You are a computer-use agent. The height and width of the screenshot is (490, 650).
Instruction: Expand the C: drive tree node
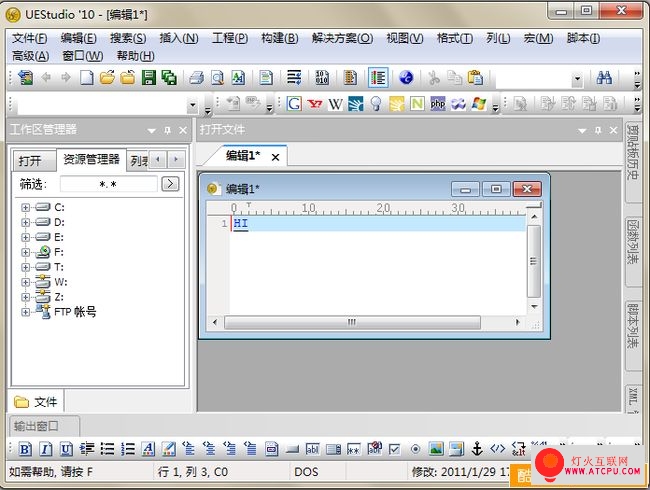pos(25,207)
